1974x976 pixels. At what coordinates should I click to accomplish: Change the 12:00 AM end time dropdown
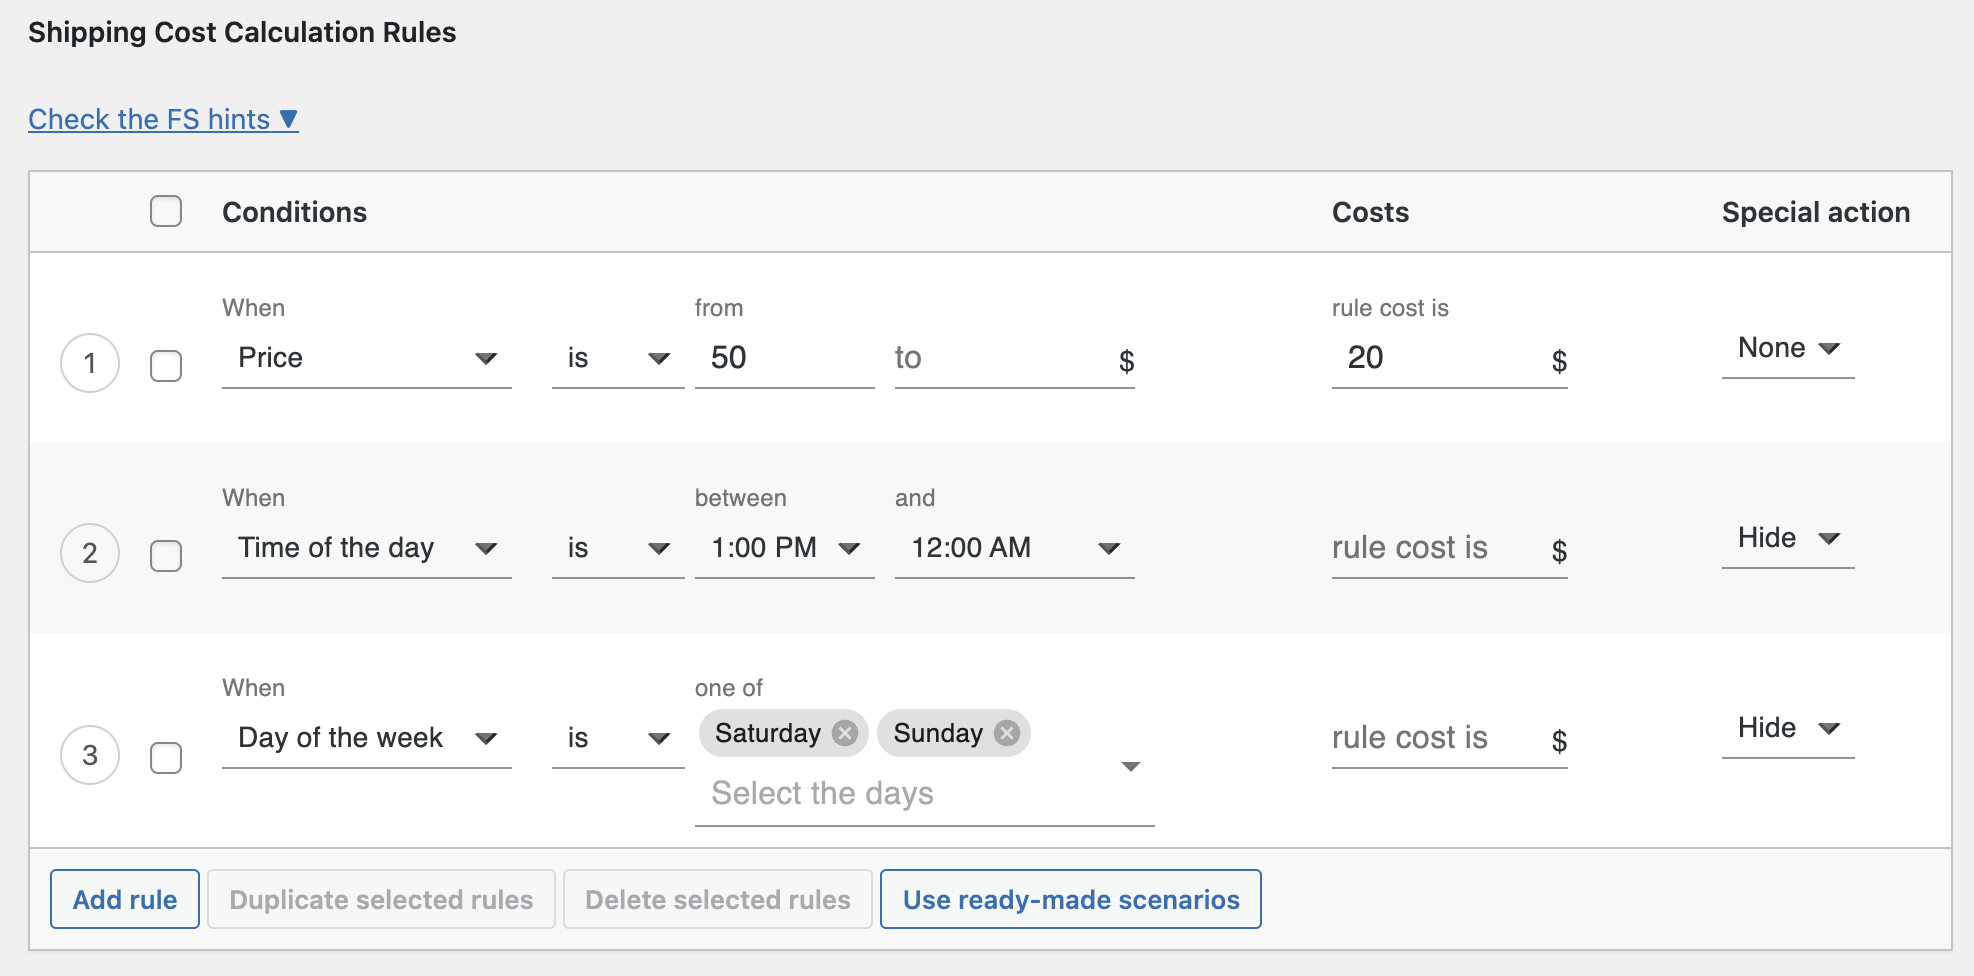tap(1015, 548)
